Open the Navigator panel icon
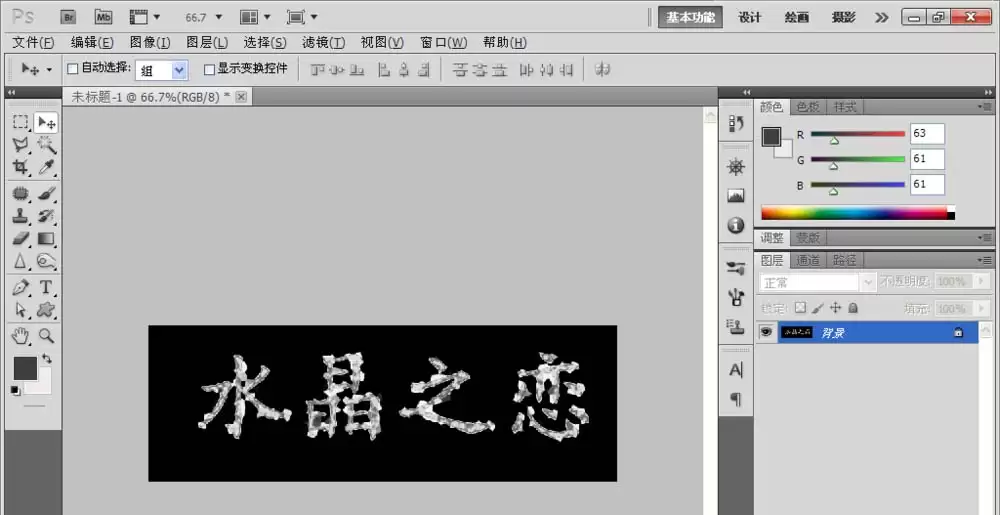Screen dimensions: 1000x515 coord(736,167)
